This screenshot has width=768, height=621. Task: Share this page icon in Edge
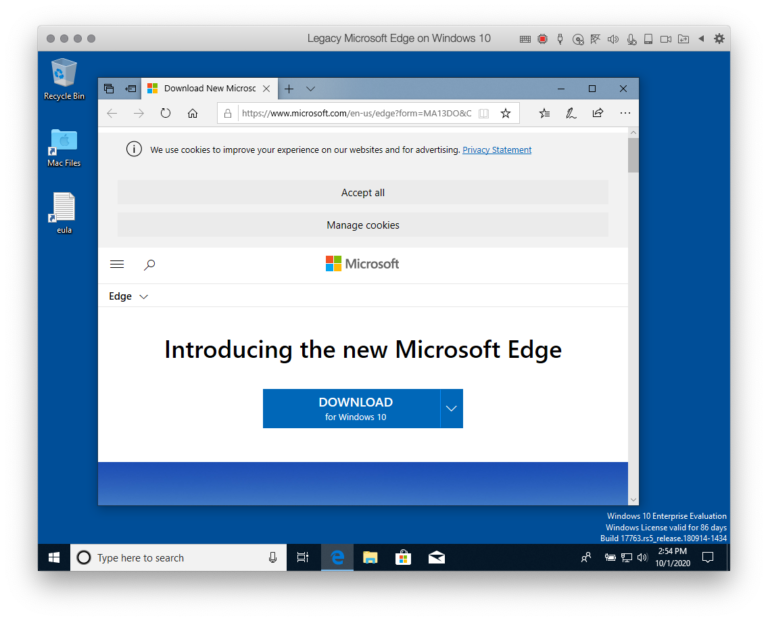point(598,113)
